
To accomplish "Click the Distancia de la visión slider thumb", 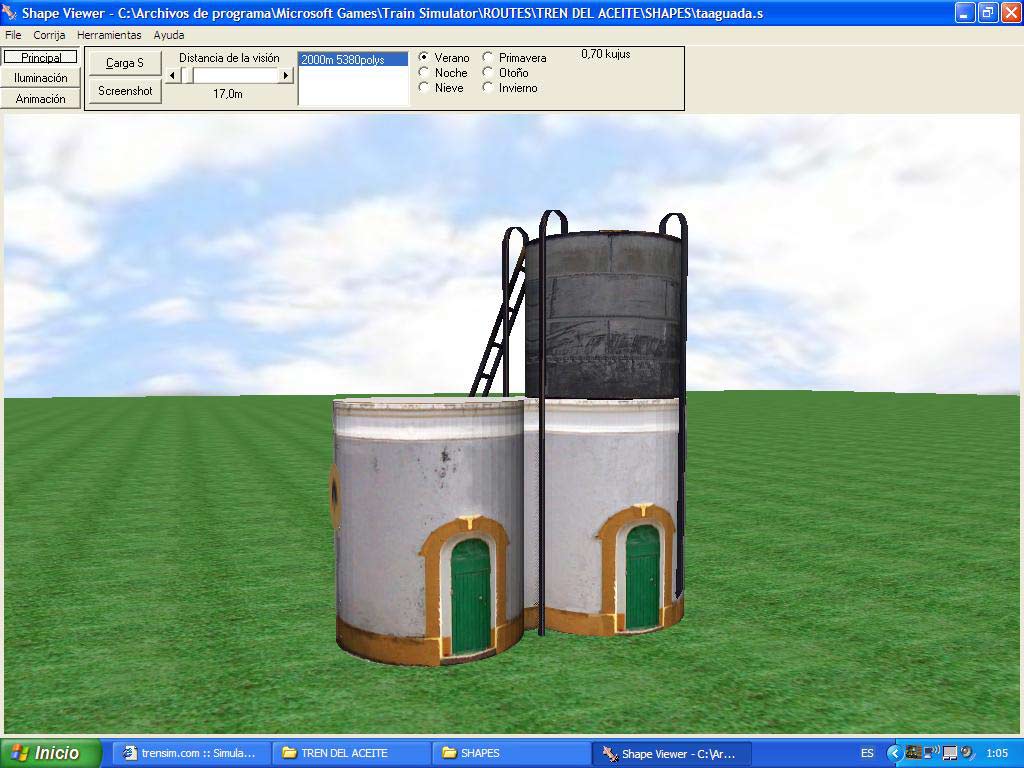I will pos(187,75).
